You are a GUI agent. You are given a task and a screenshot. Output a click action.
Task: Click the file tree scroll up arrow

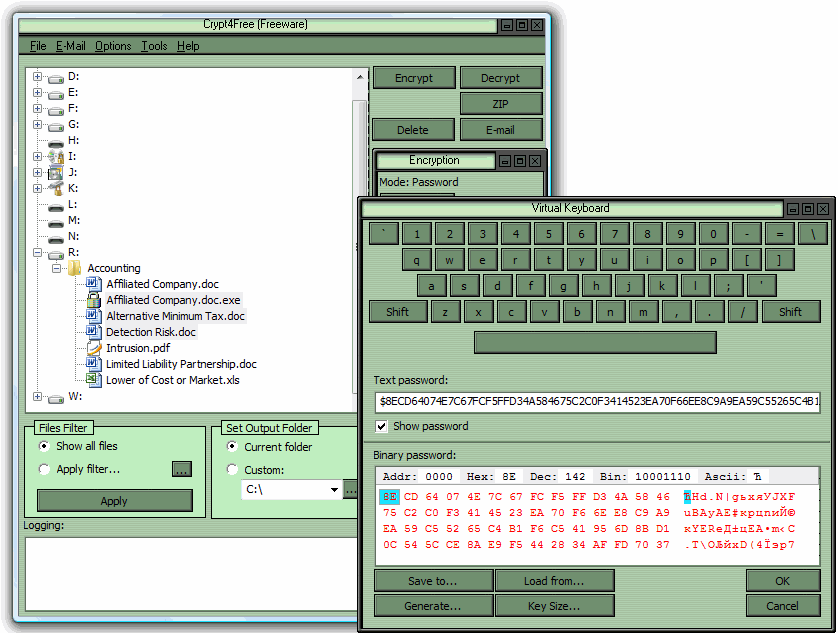tap(360, 78)
